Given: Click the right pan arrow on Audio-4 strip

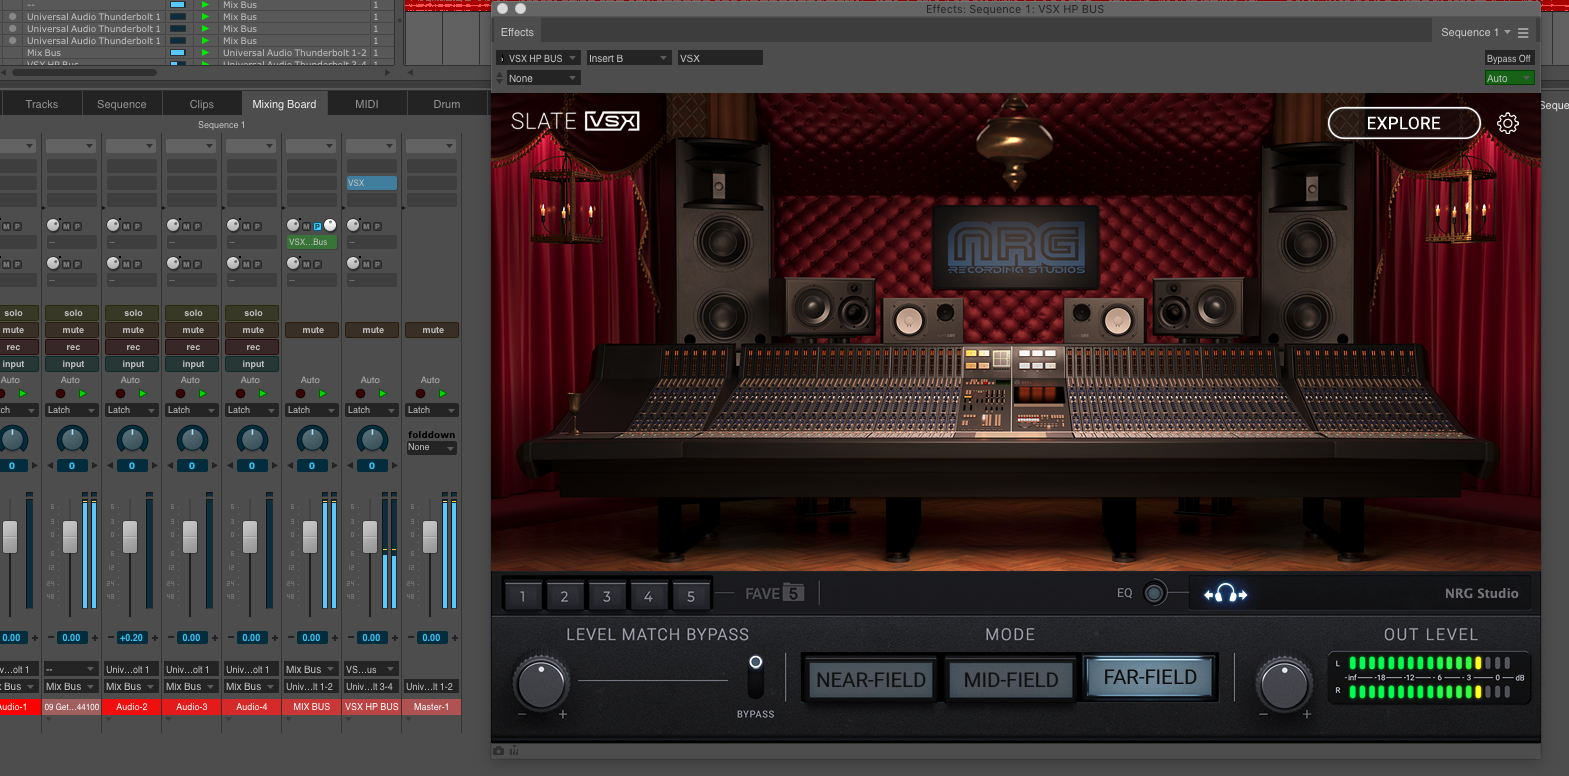Looking at the screenshot, I should coord(274,466).
